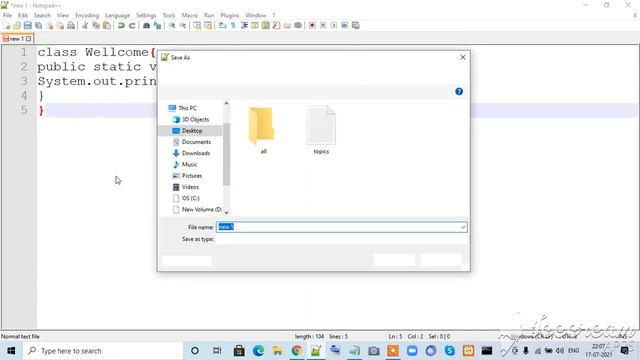The width and height of the screenshot is (640, 360).
Task: Click the Paste clipboard toolbar icon
Action: point(107,25)
